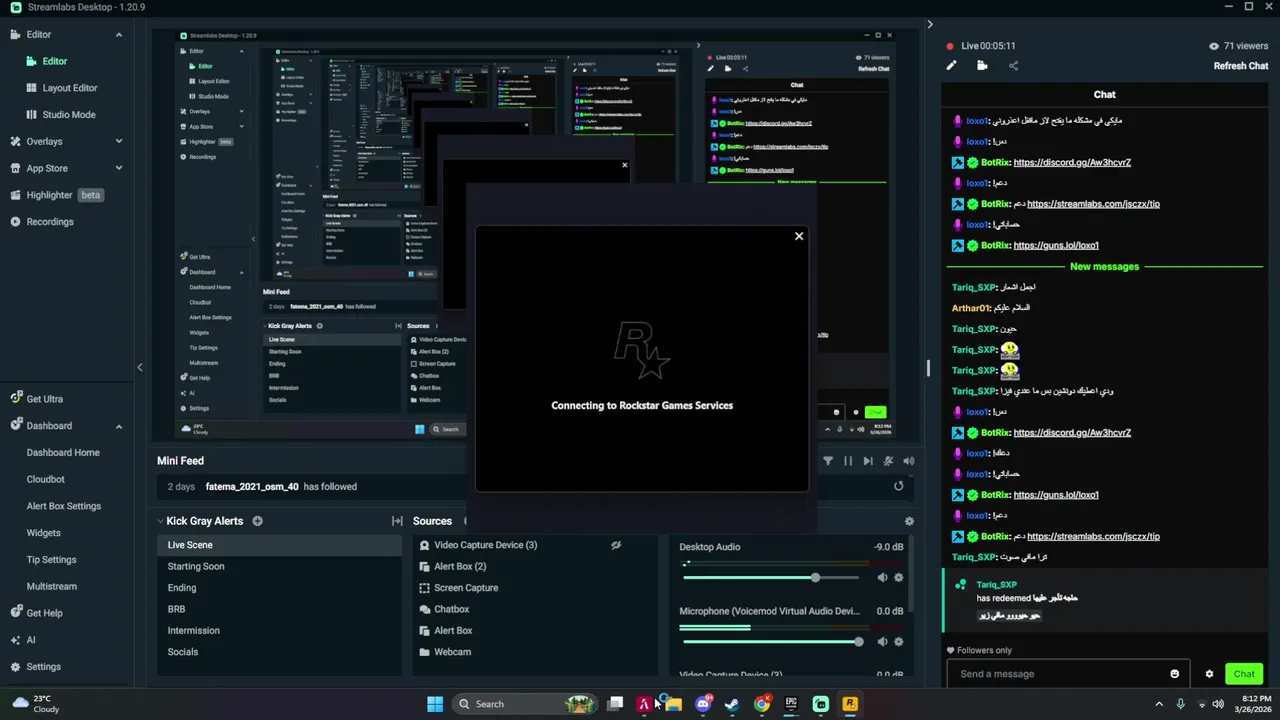Close the Rockstar Games Services dialog
This screenshot has height=720, width=1280.
[799, 236]
